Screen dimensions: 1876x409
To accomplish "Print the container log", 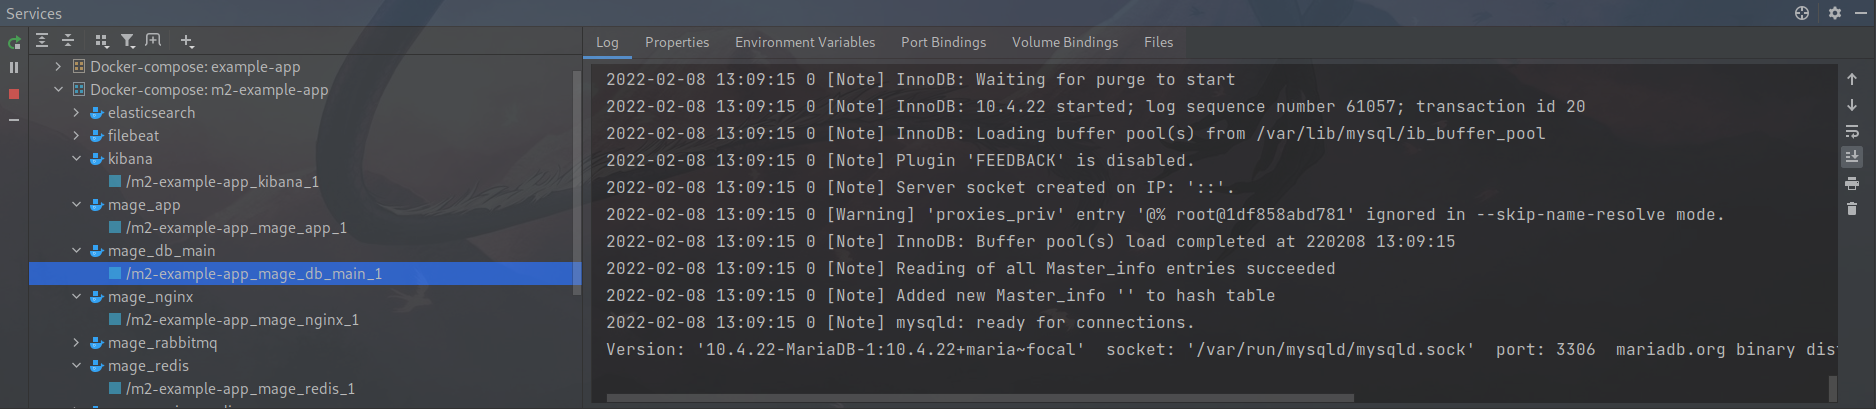I will point(1852,184).
